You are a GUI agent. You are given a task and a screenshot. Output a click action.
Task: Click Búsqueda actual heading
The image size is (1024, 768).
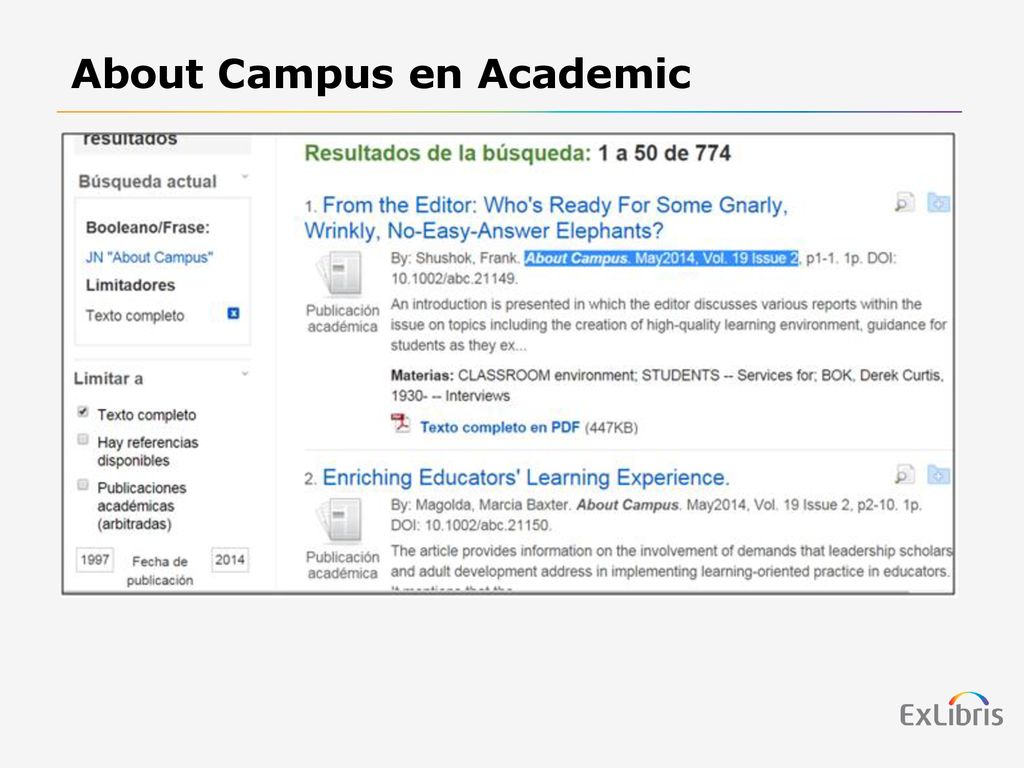coord(148,182)
